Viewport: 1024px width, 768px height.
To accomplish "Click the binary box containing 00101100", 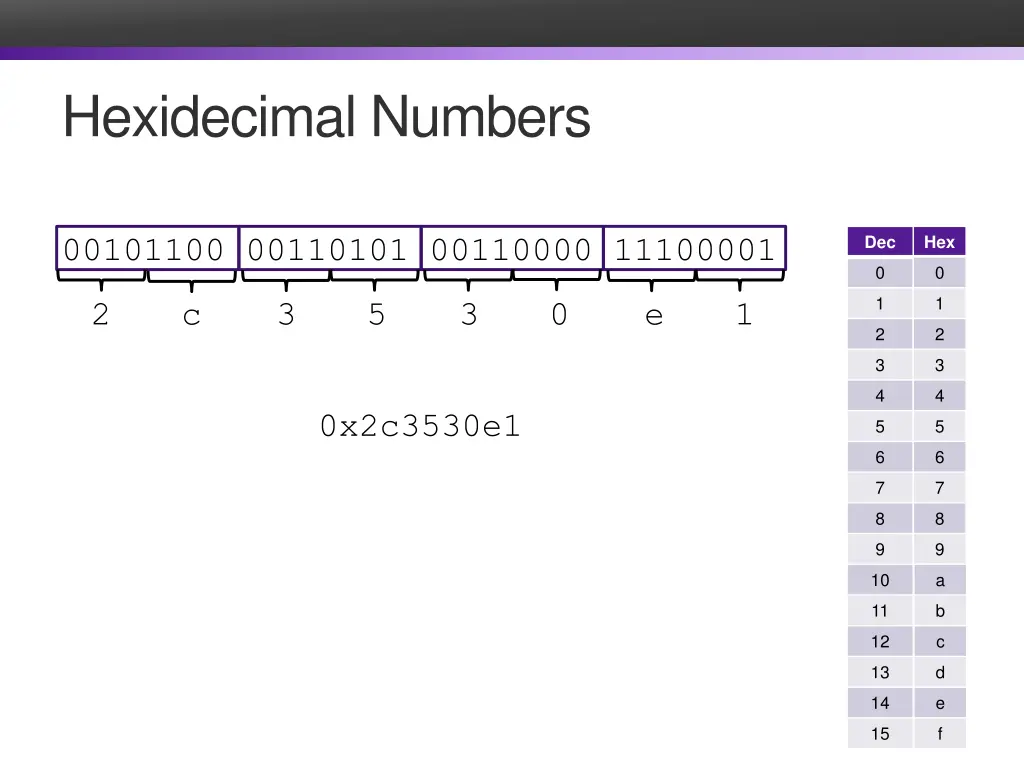I will pyautogui.click(x=145, y=249).
